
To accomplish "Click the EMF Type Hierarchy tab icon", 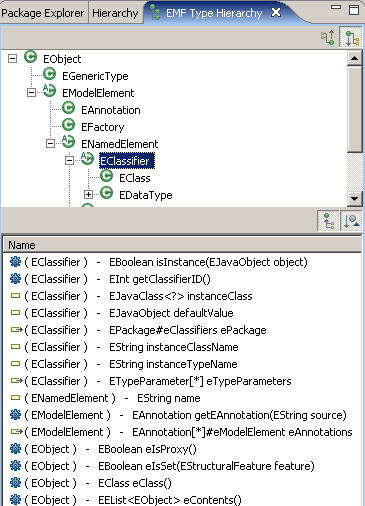I will tap(155, 12).
